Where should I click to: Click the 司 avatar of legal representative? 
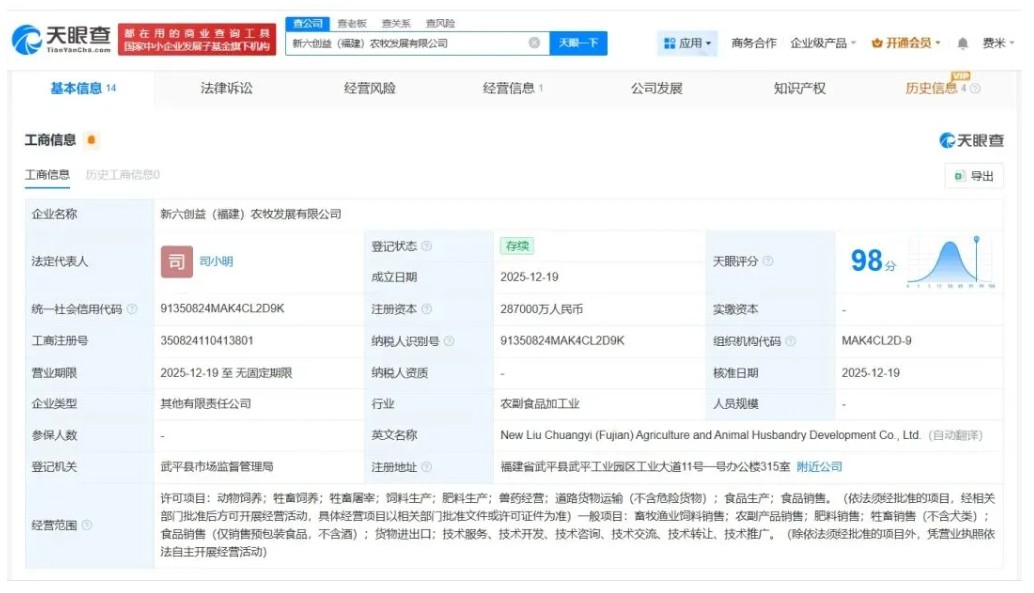coord(177,261)
